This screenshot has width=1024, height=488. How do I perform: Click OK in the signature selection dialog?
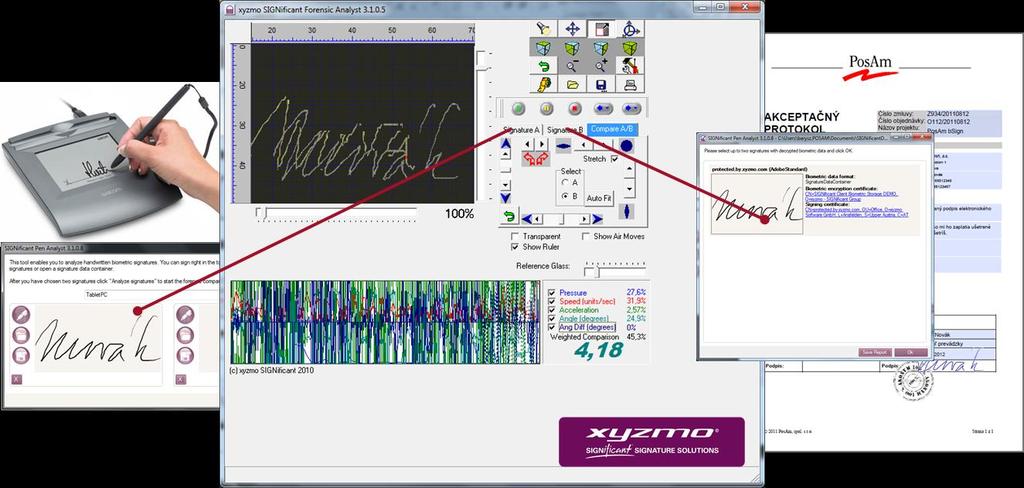point(911,352)
